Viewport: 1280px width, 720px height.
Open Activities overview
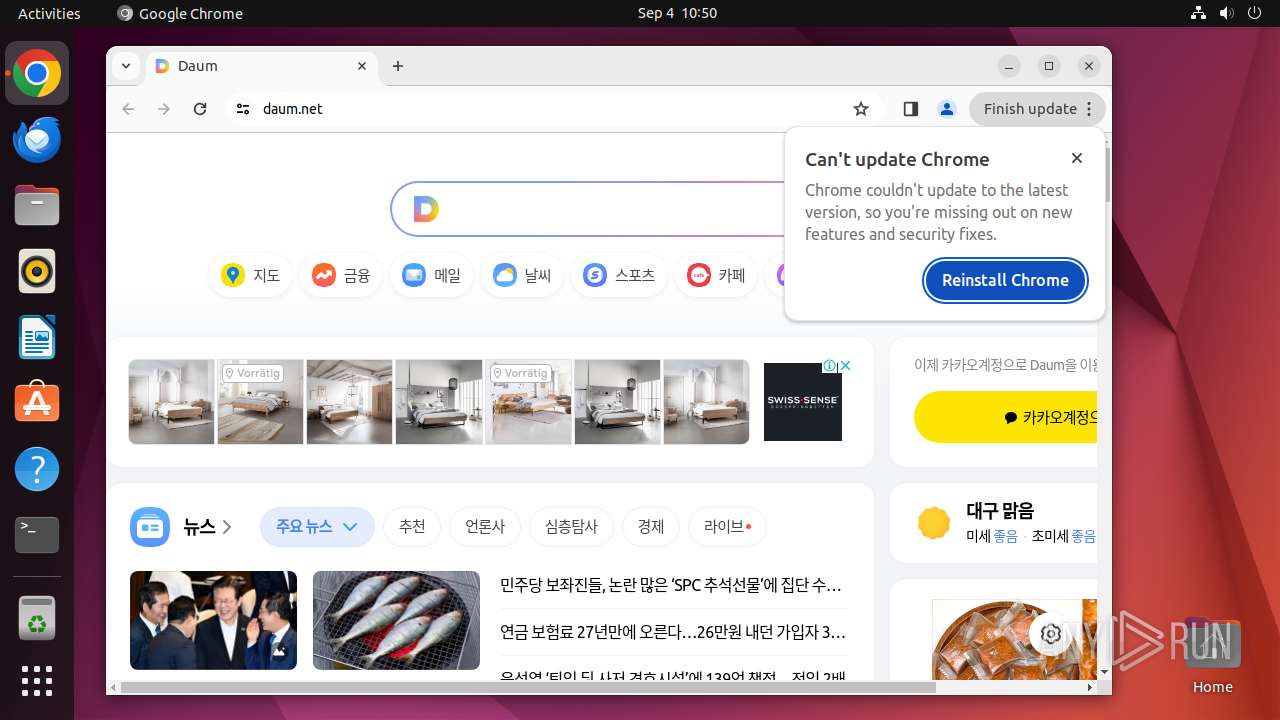click(49, 14)
